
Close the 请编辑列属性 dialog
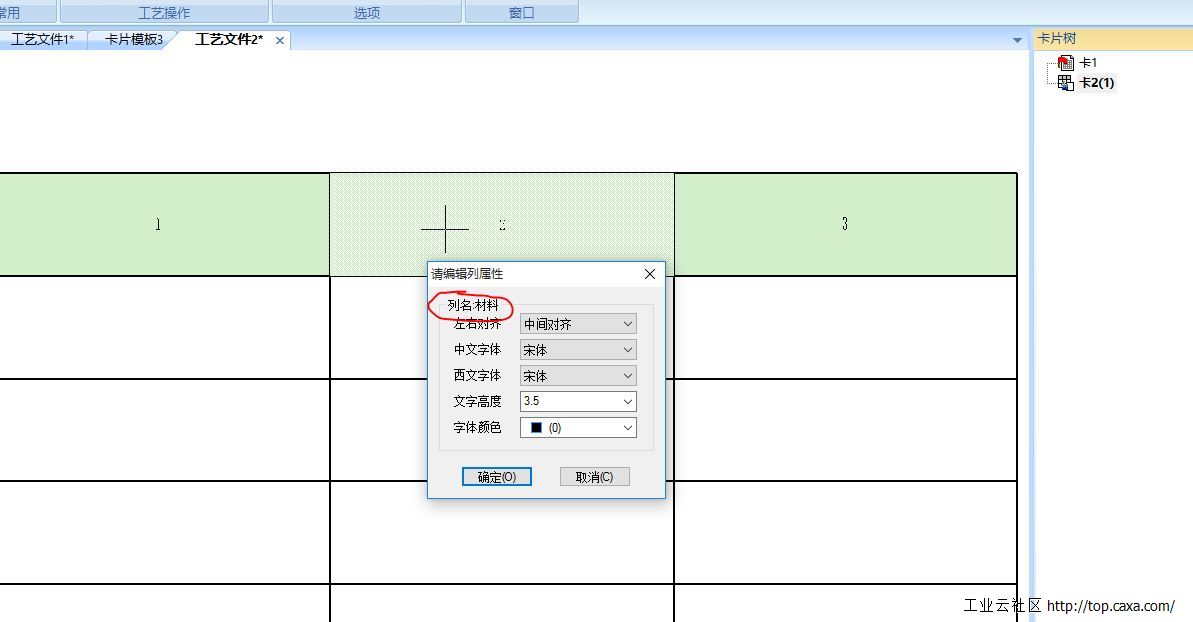click(650, 274)
